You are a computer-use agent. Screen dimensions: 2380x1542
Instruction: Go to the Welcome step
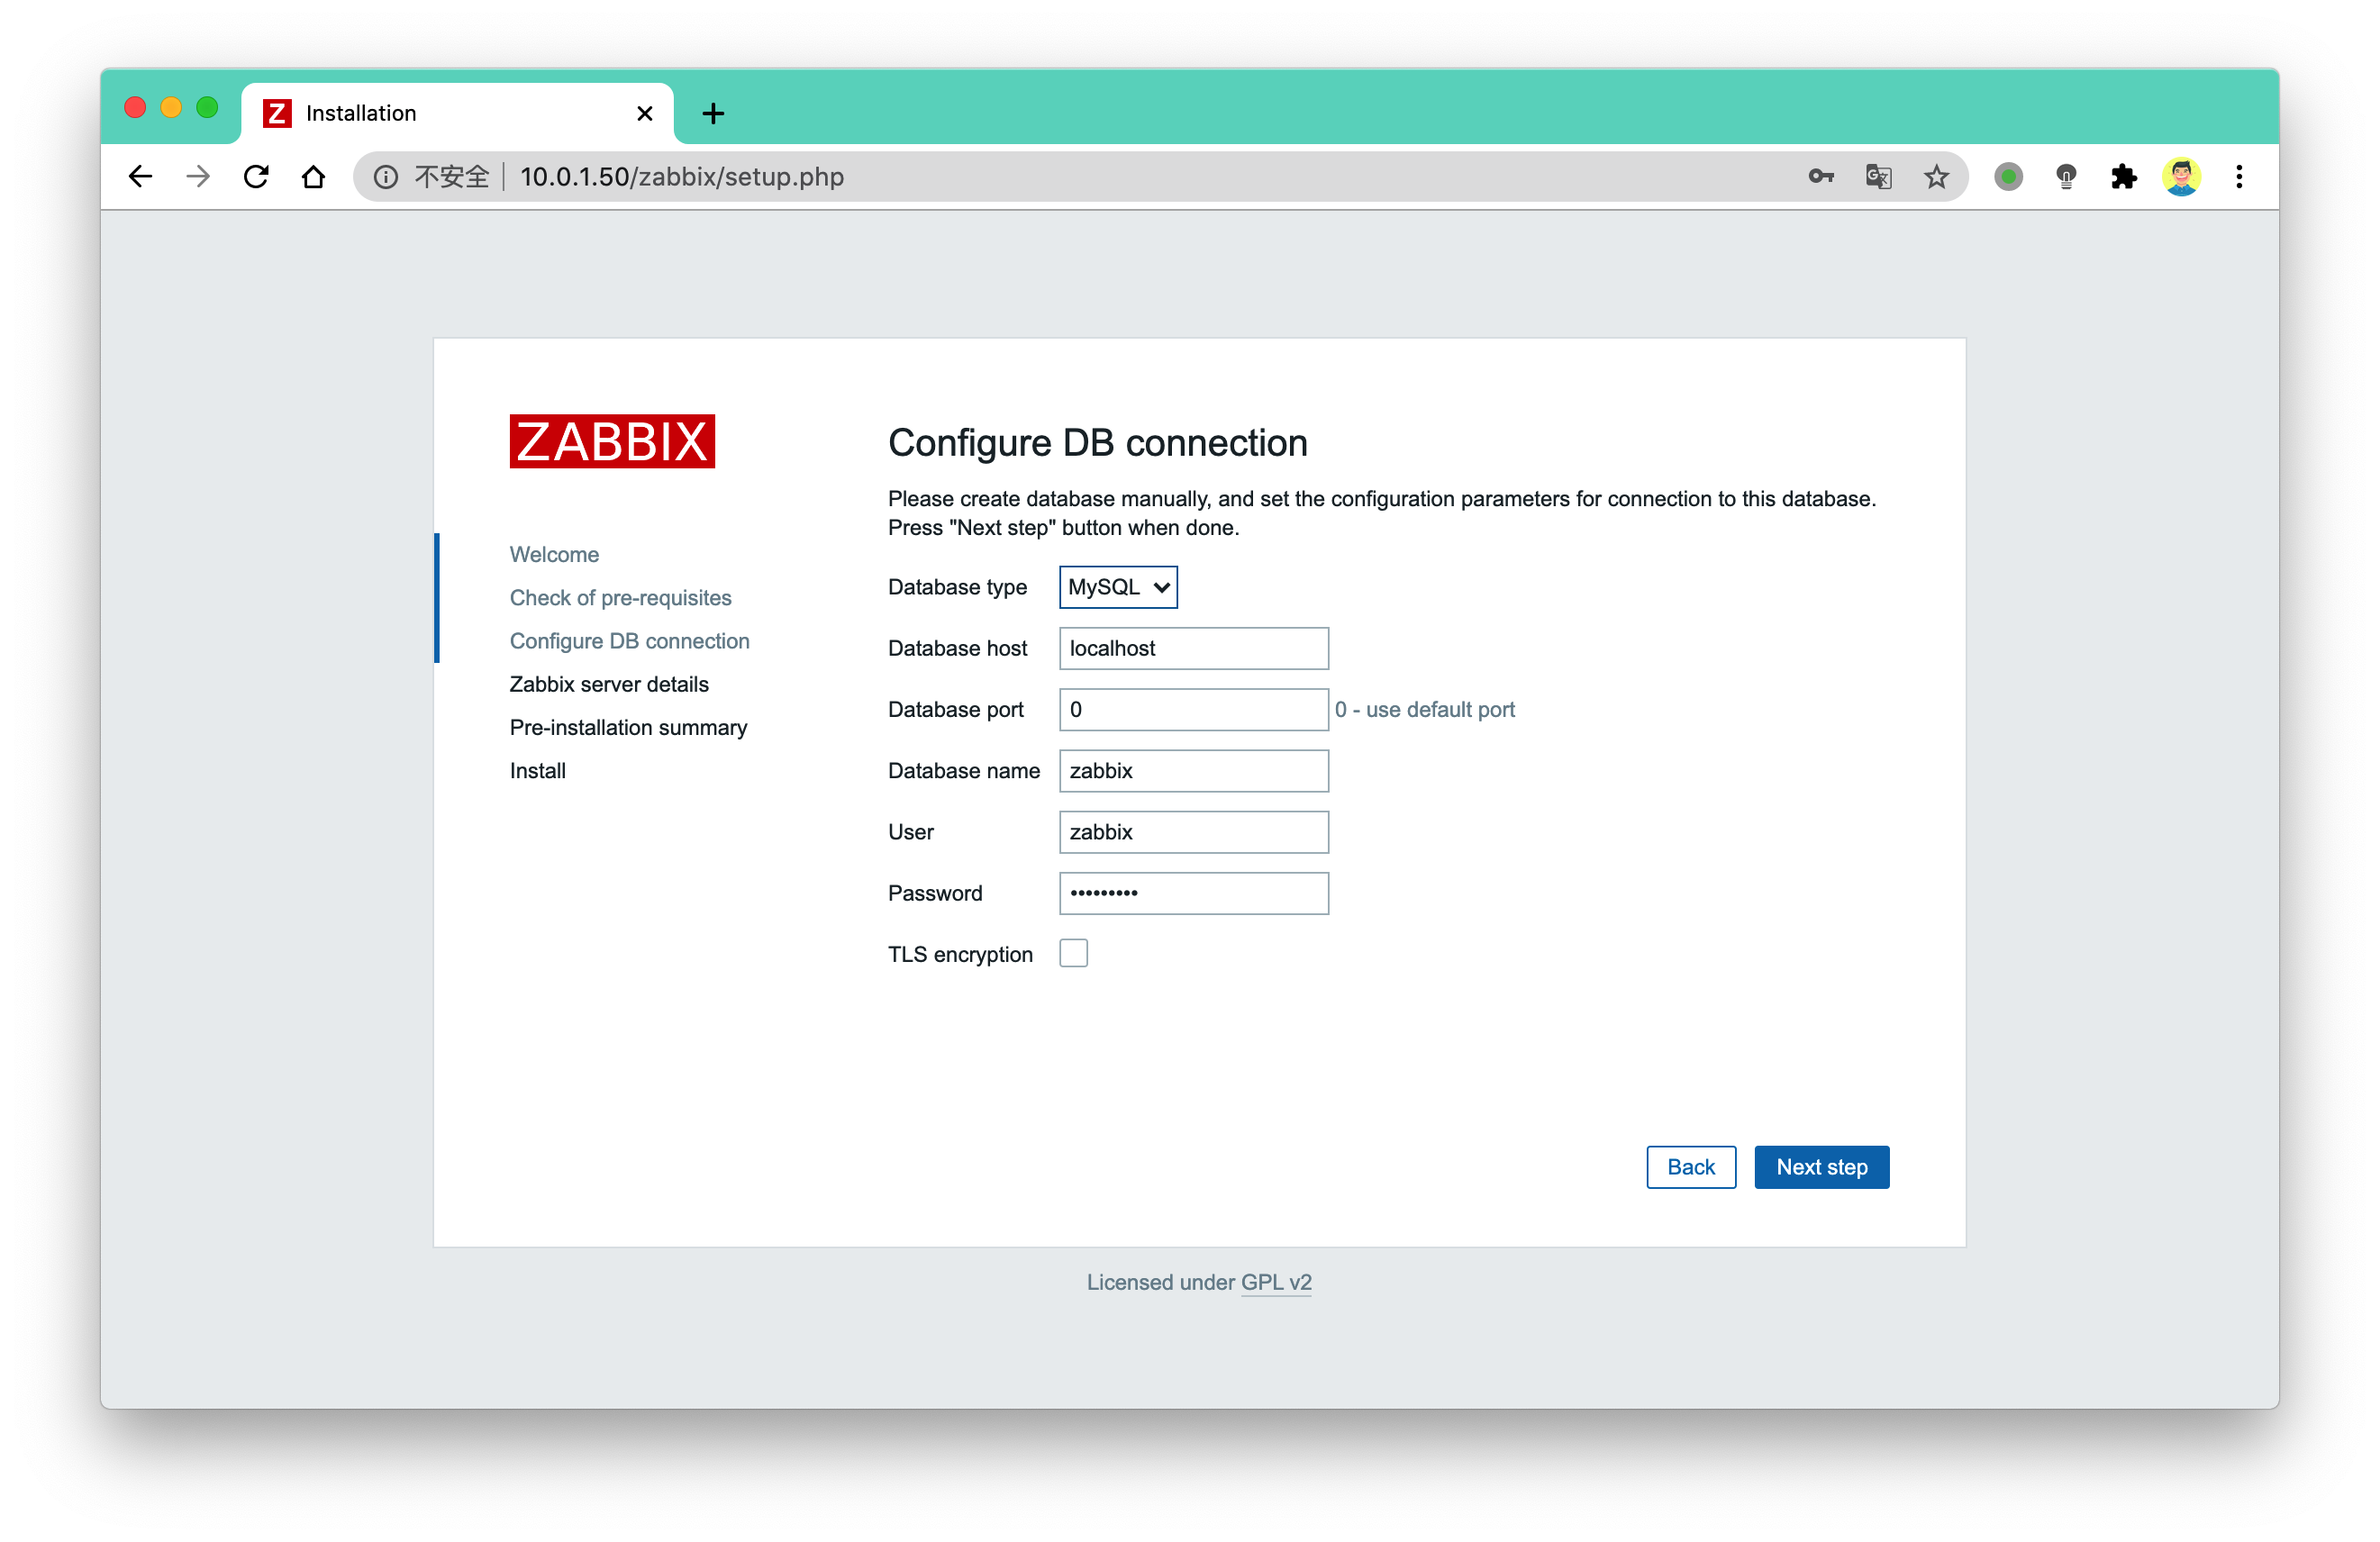click(x=554, y=554)
